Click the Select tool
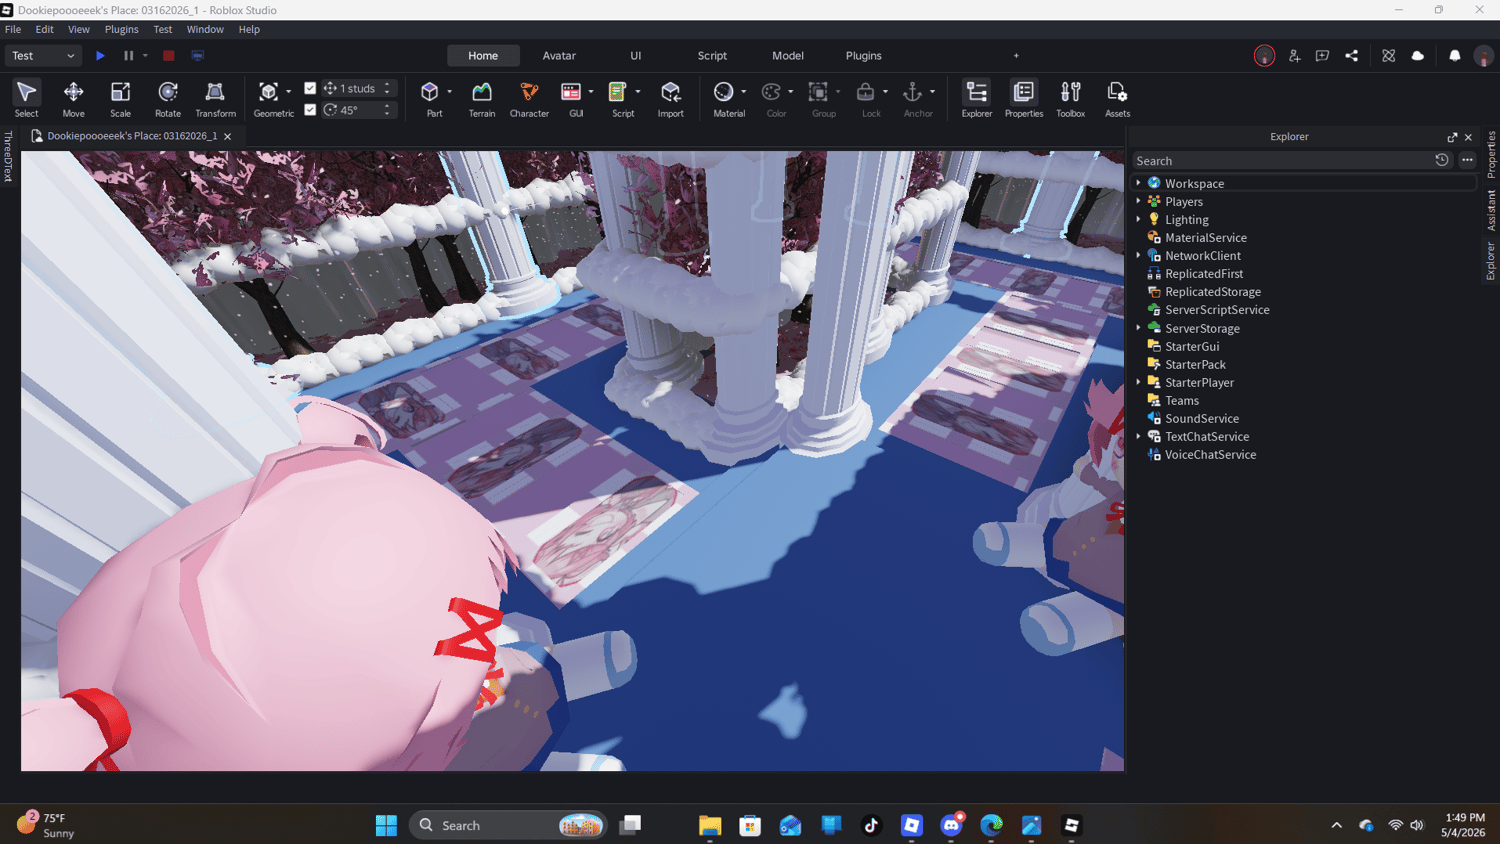This screenshot has height=844, width=1500. (x=26, y=99)
